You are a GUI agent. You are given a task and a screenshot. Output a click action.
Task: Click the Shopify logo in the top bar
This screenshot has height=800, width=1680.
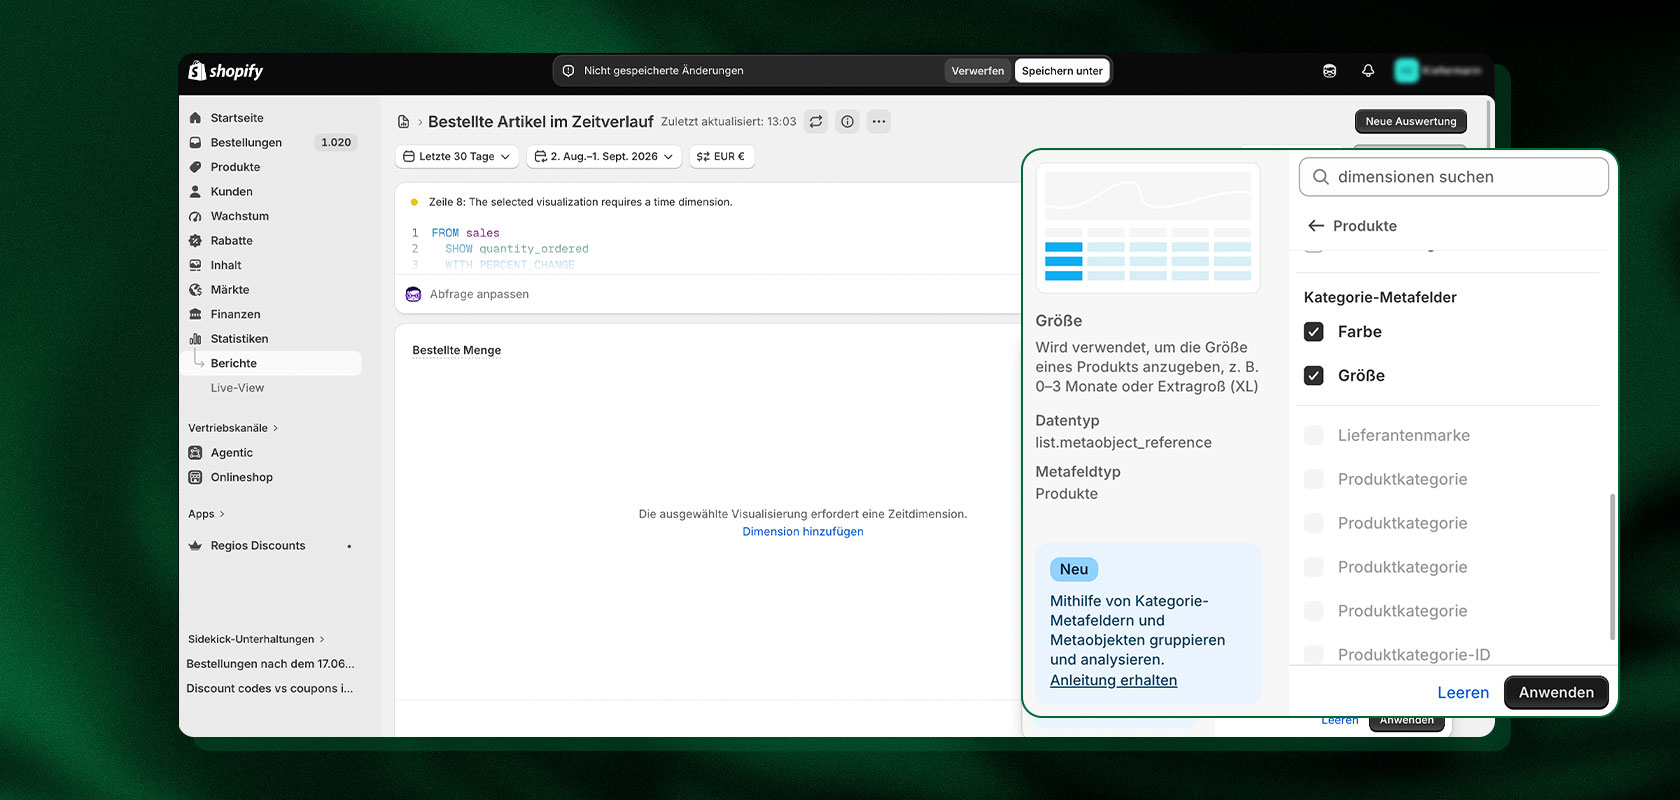[x=226, y=71]
